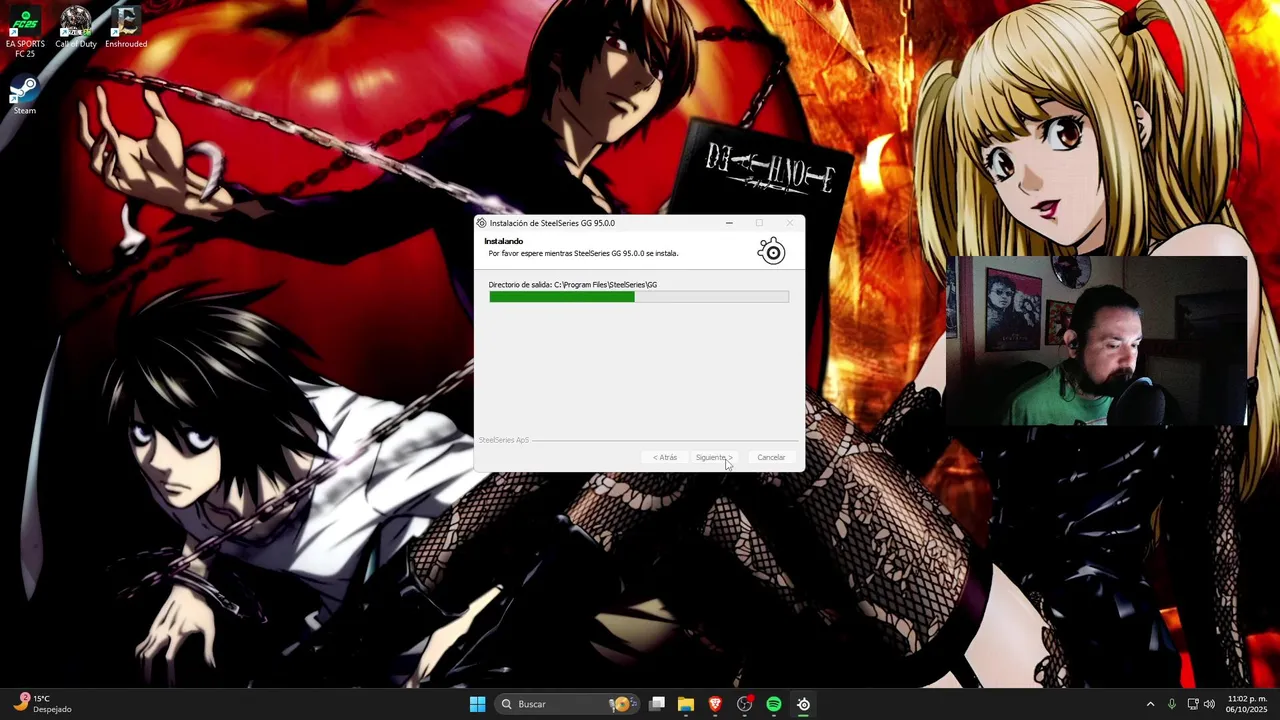
Task: Click the 'Por favor espere mientras' message
Action: click(x=583, y=253)
